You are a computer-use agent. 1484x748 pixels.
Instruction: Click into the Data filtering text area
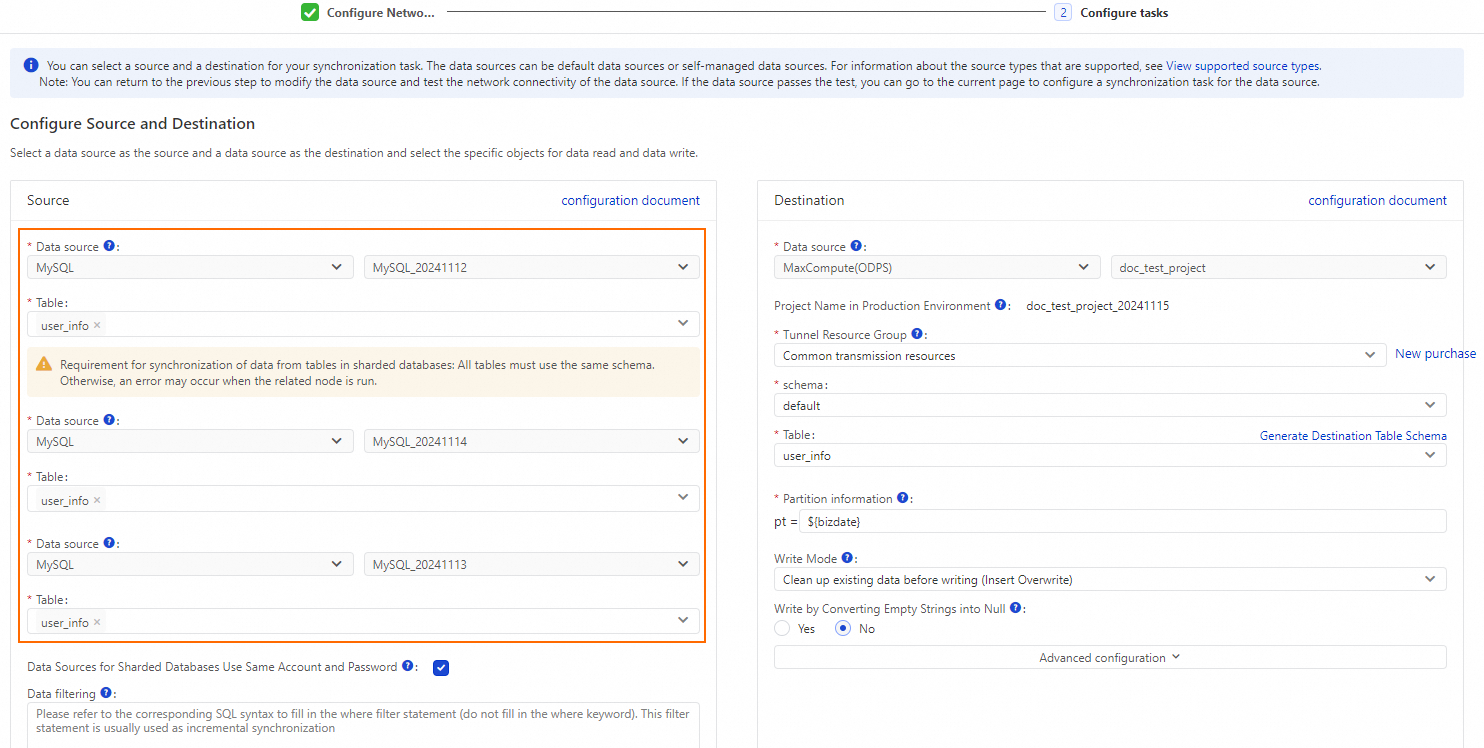363,725
